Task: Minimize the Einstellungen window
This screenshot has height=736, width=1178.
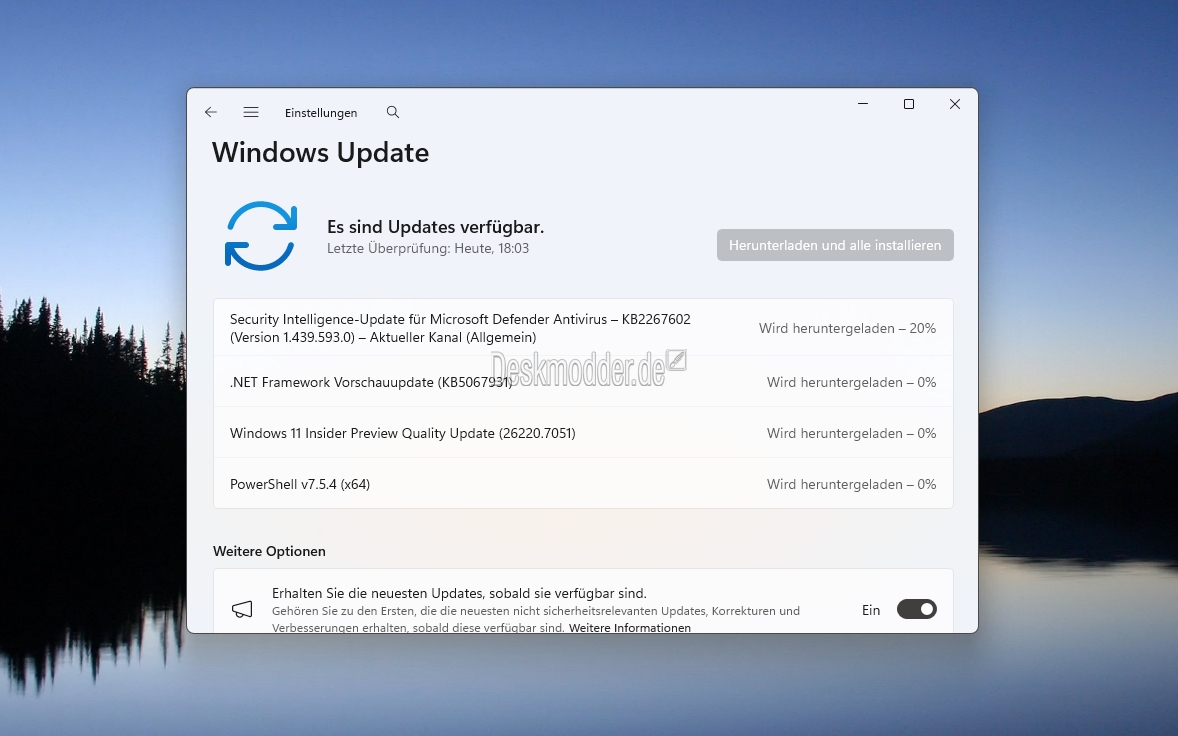Action: (x=862, y=104)
